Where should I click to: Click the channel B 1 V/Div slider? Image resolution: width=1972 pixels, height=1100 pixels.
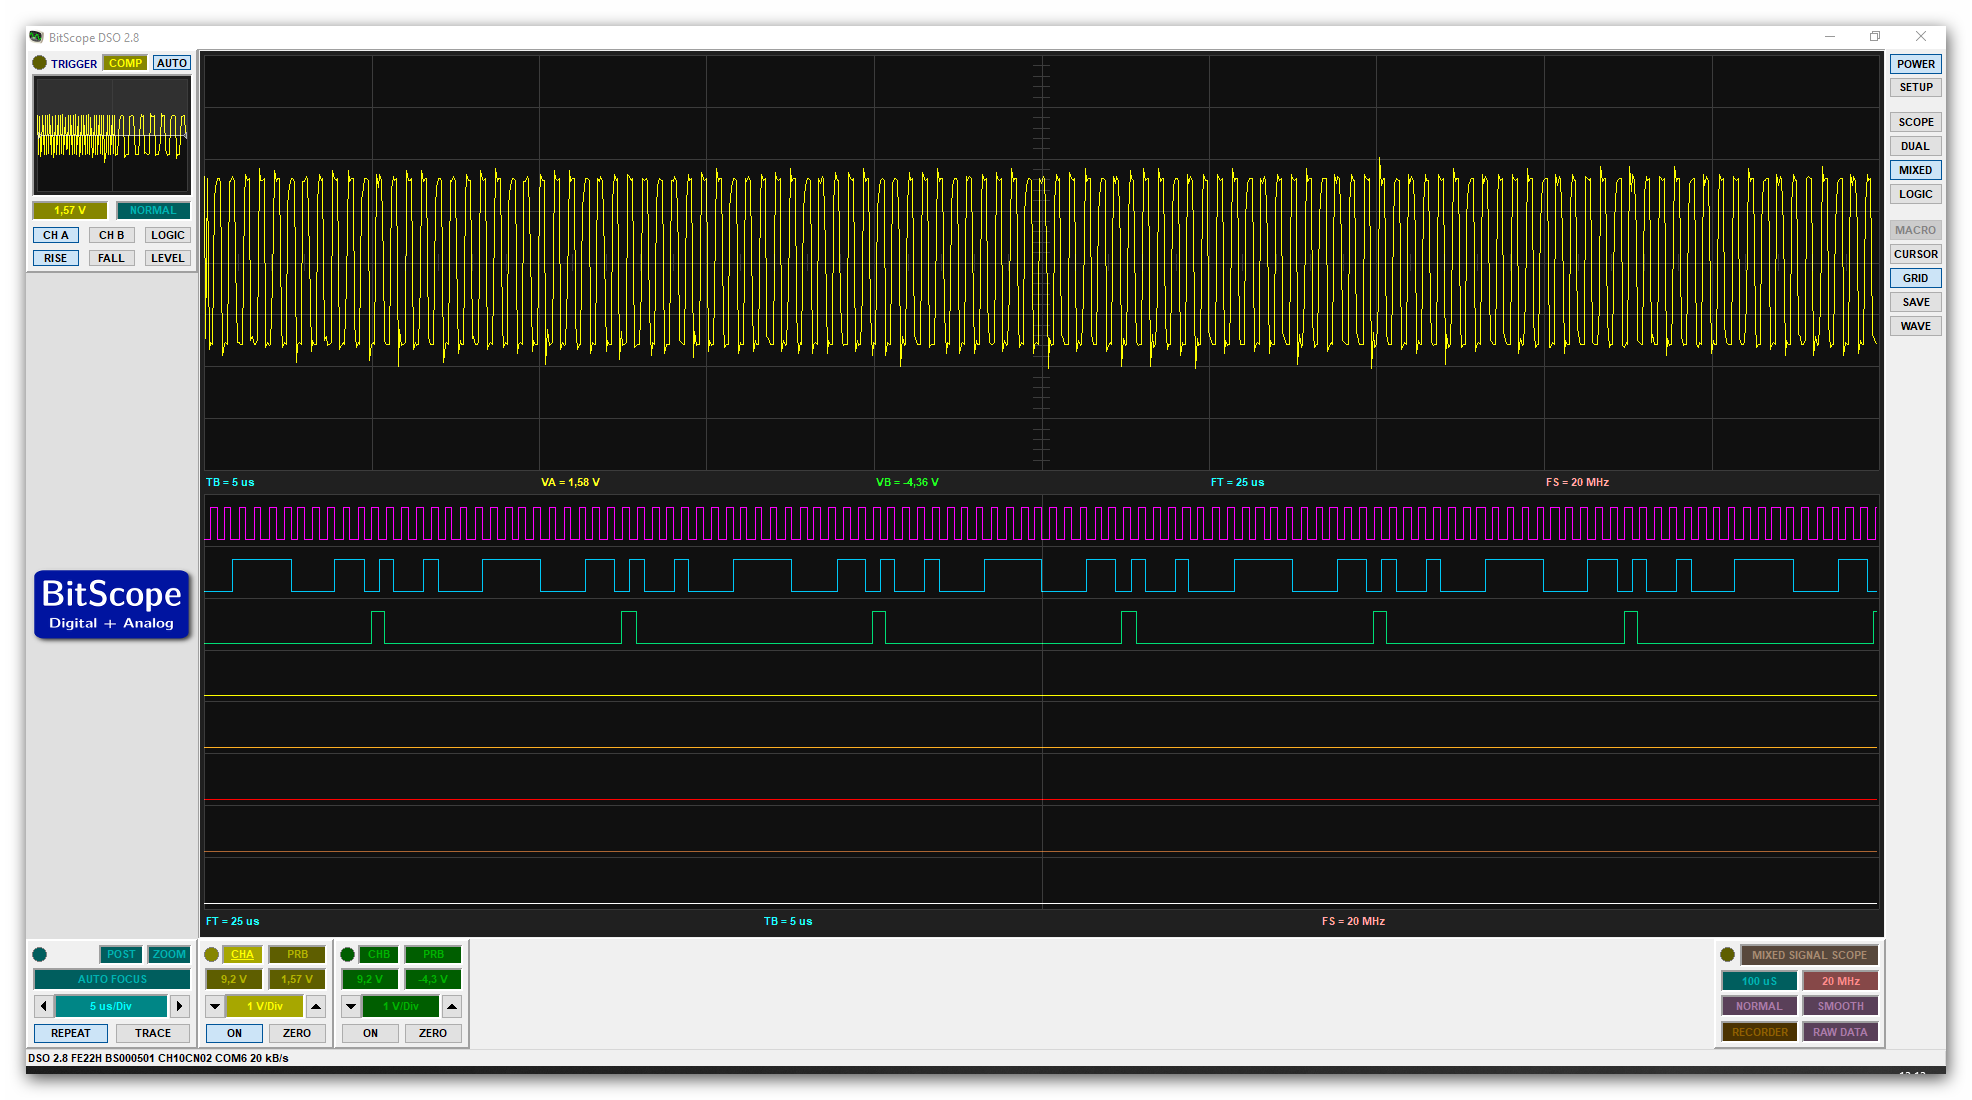pos(401,1006)
